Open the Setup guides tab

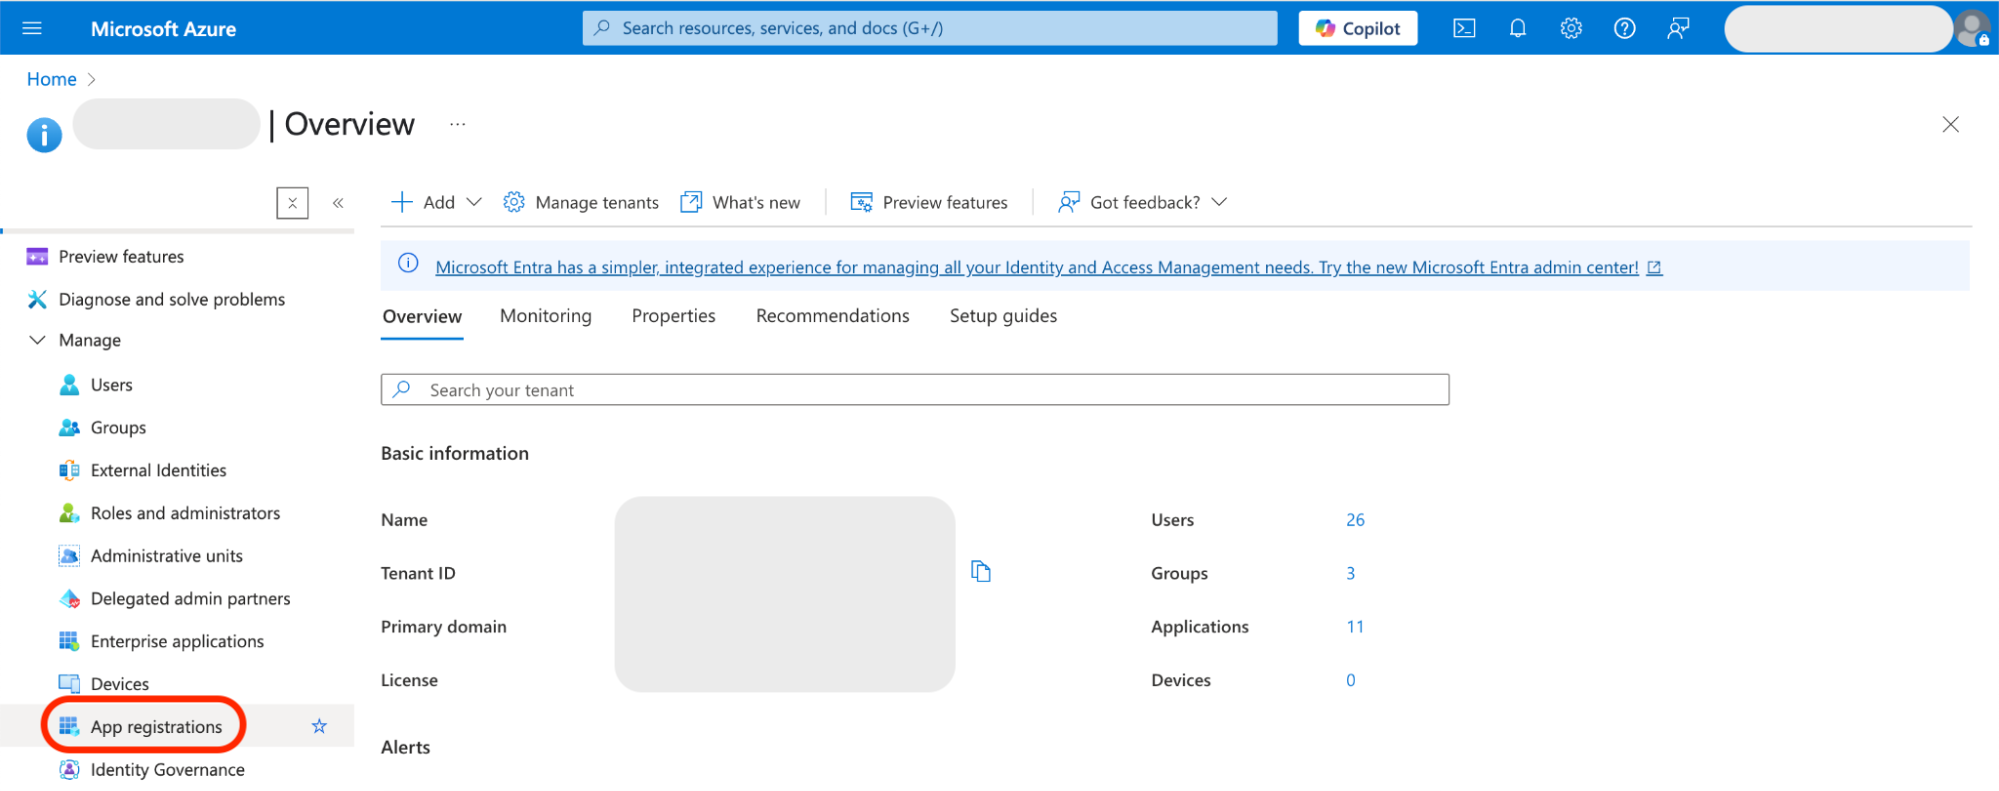(x=1003, y=316)
